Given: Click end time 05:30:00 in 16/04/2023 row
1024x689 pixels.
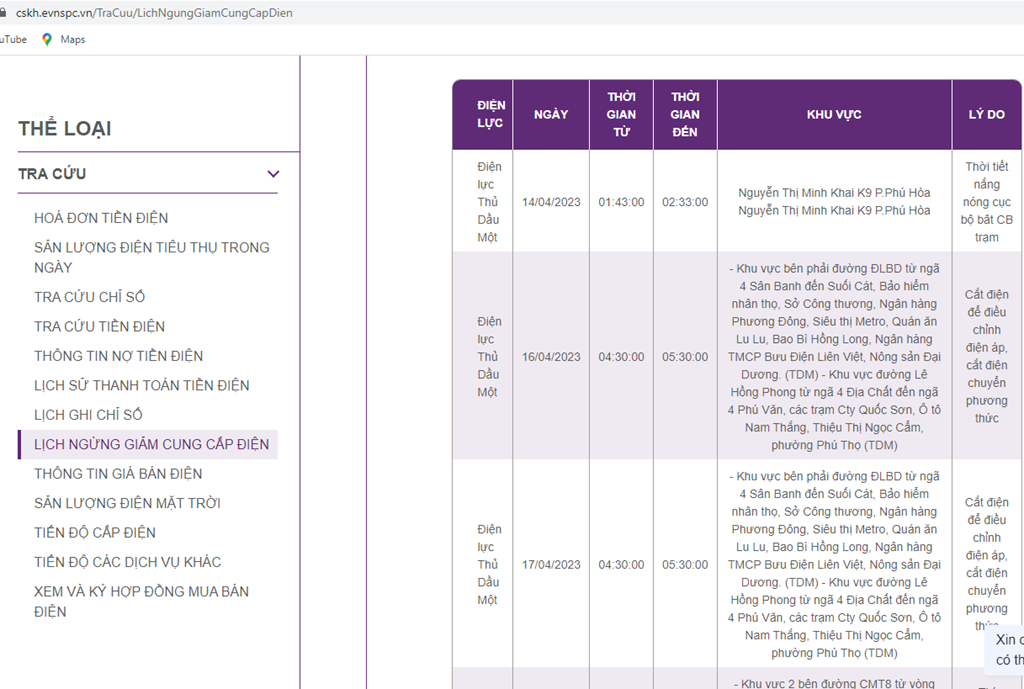Looking at the screenshot, I should click(685, 357).
